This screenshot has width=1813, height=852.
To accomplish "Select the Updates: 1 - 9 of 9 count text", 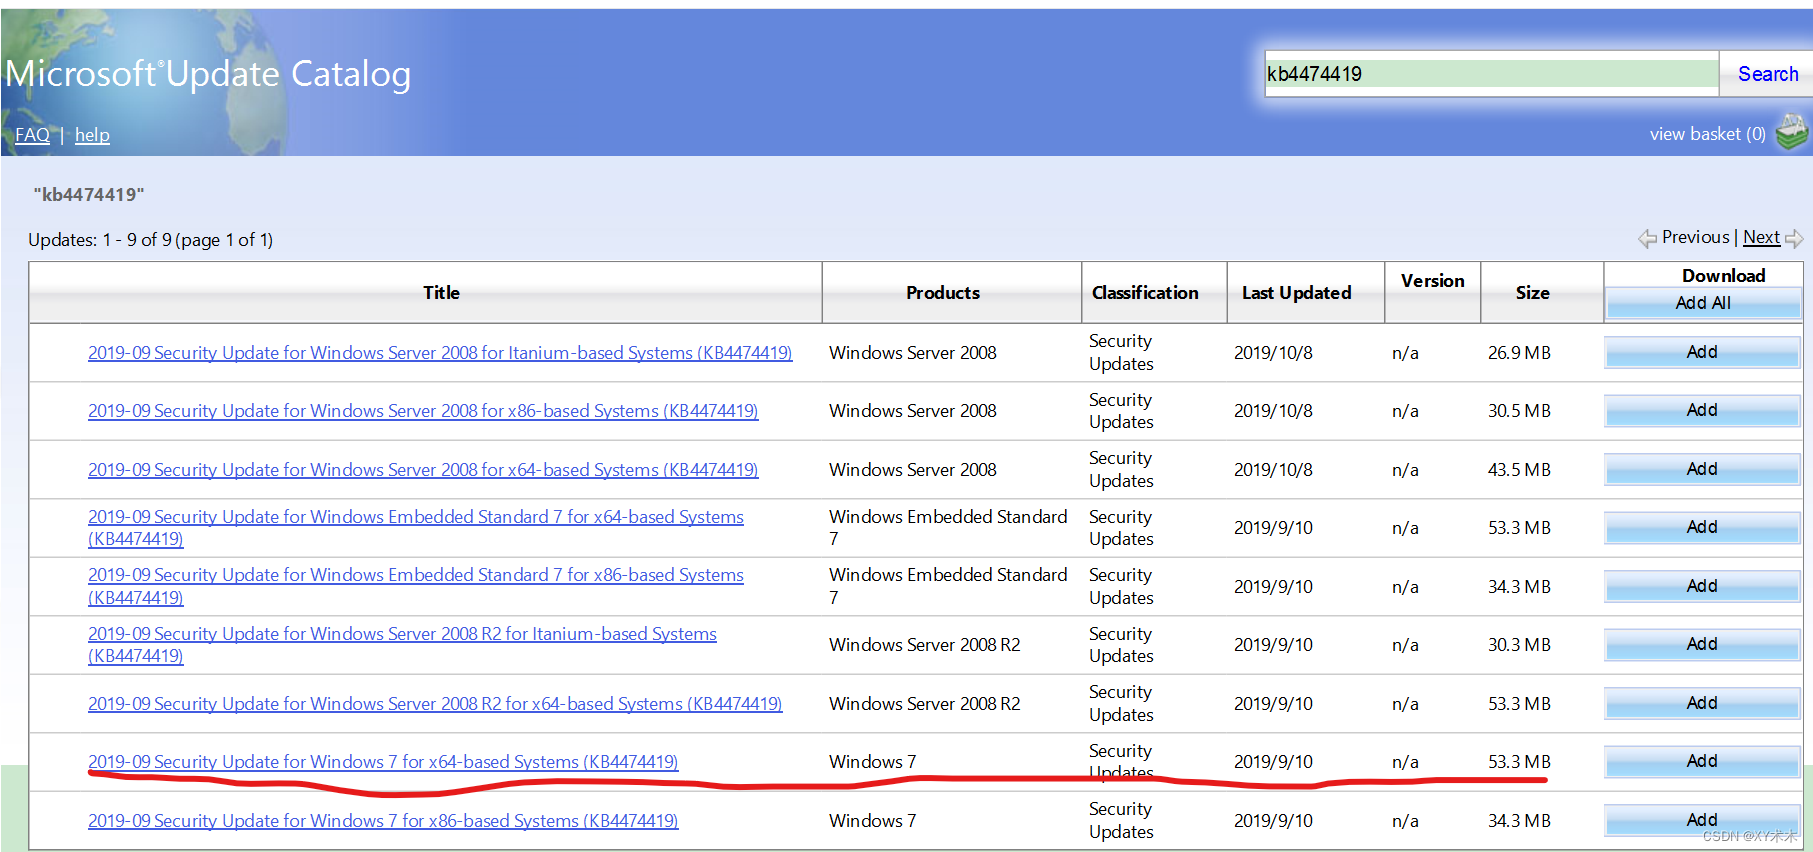I will [x=150, y=240].
